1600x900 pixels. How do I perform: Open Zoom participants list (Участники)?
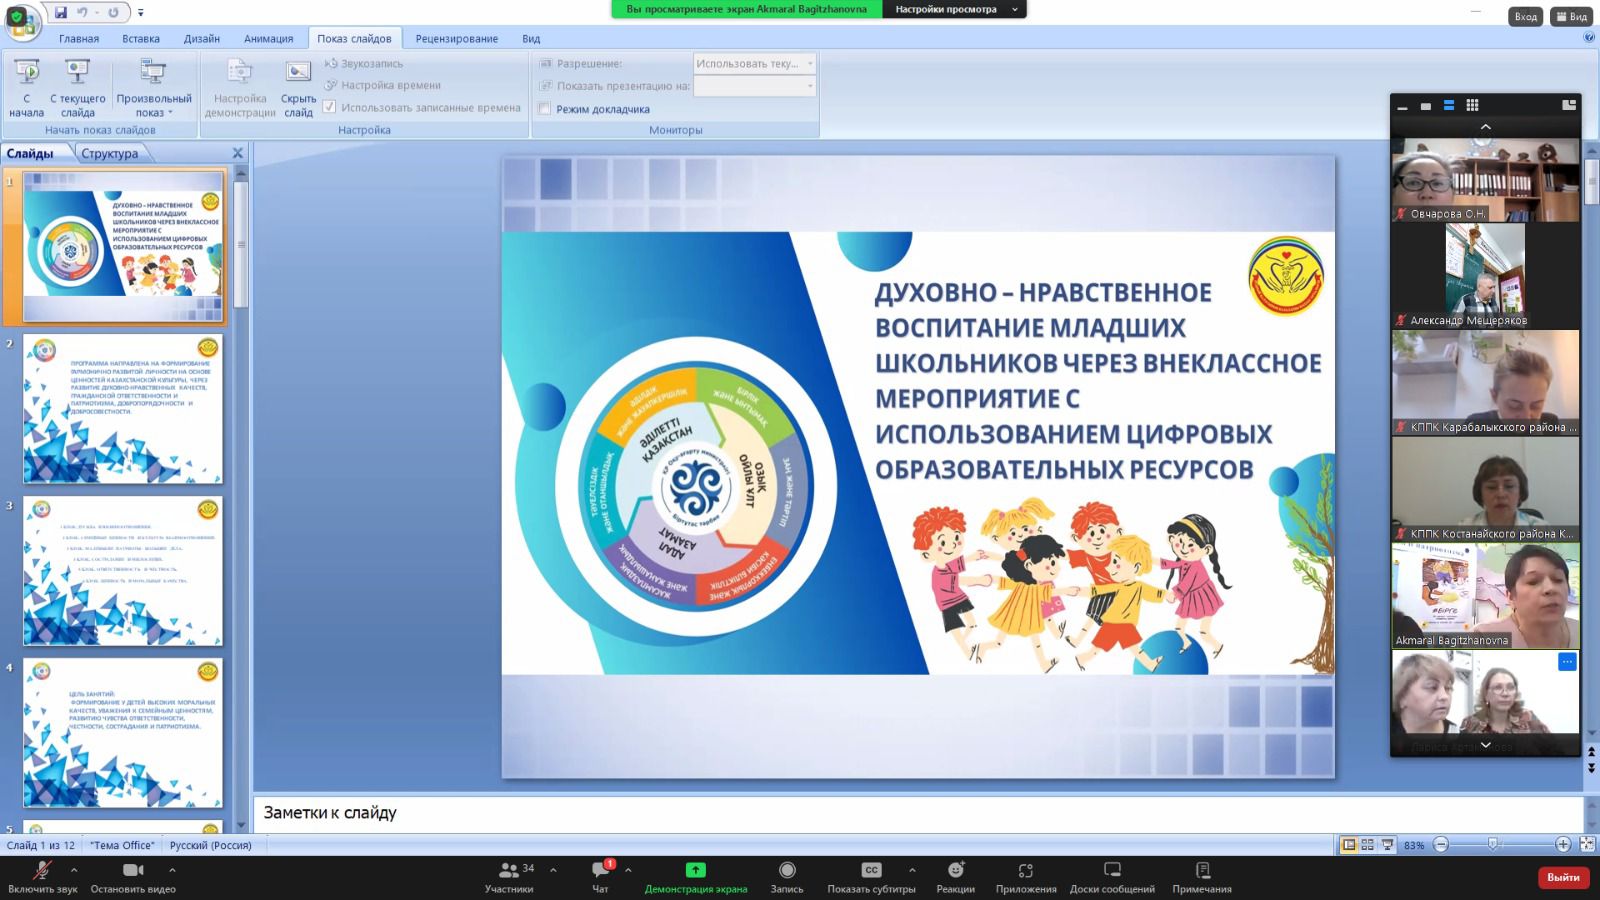[509, 877]
